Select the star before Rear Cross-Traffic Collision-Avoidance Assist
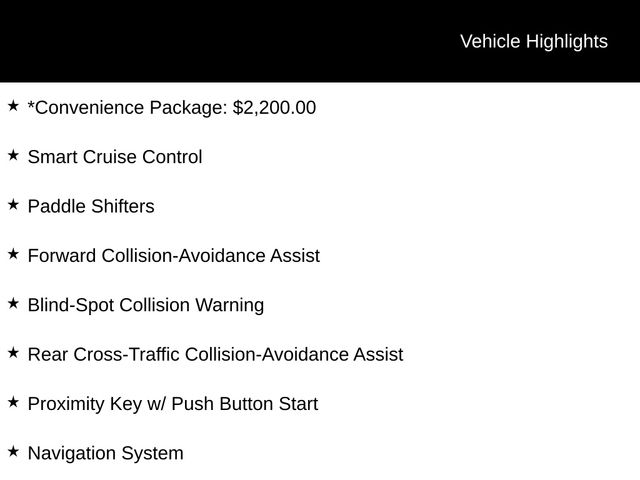 13,353
